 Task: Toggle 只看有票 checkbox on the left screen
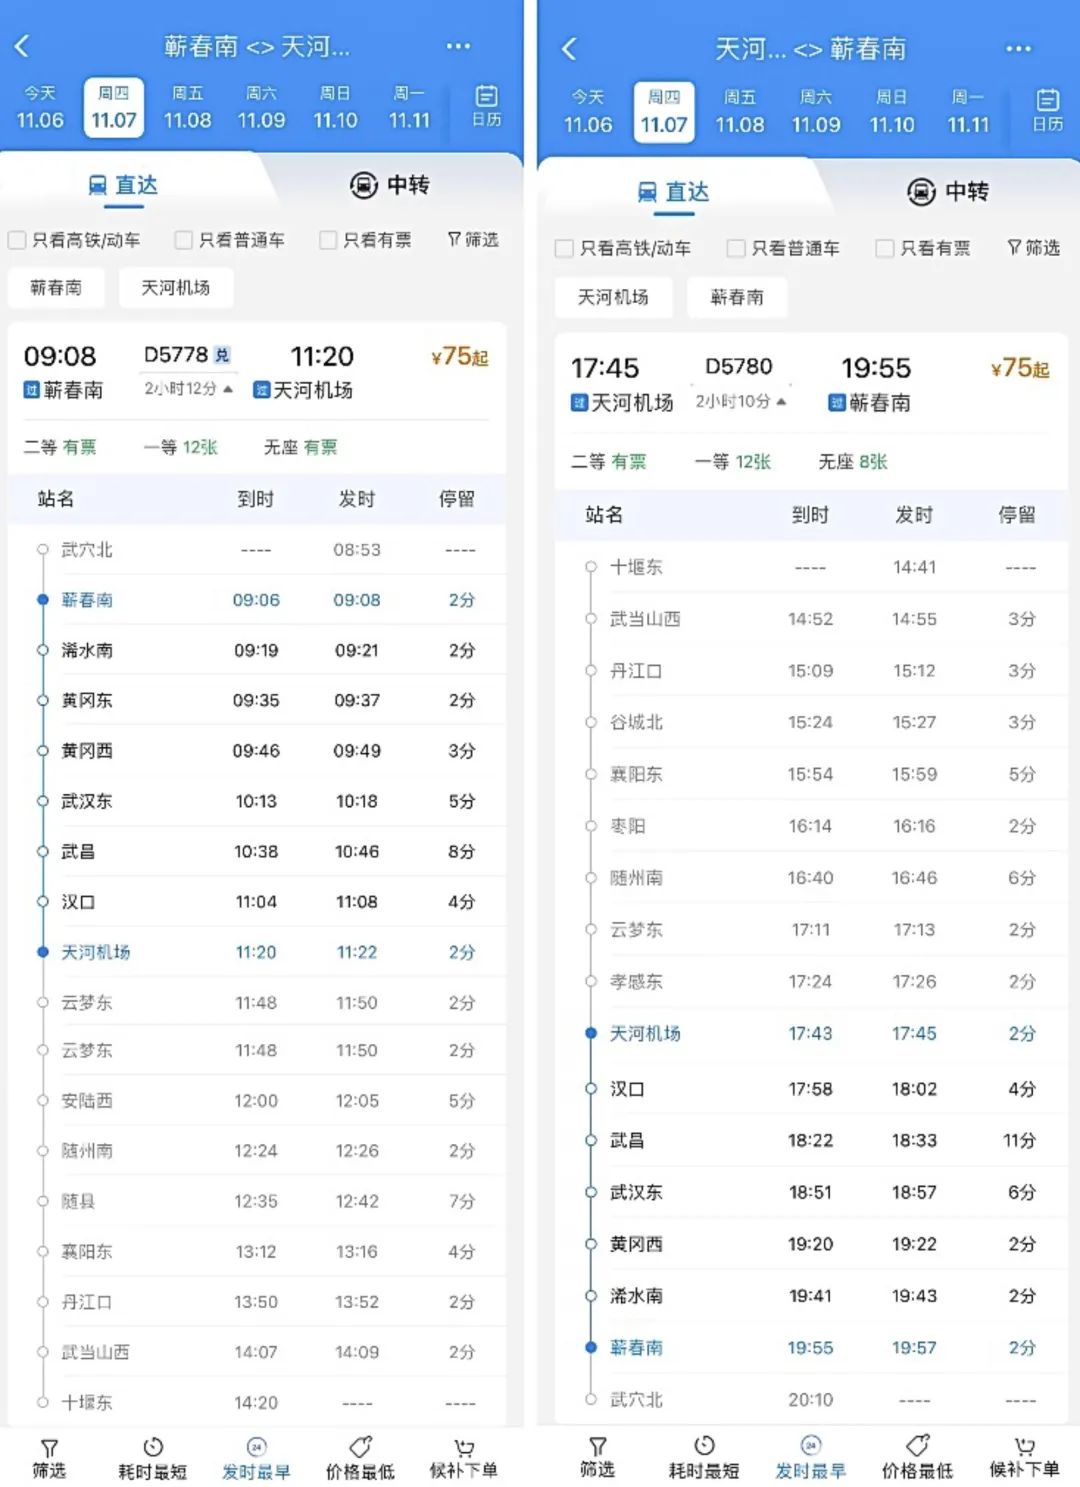pyautogui.click(x=328, y=240)
